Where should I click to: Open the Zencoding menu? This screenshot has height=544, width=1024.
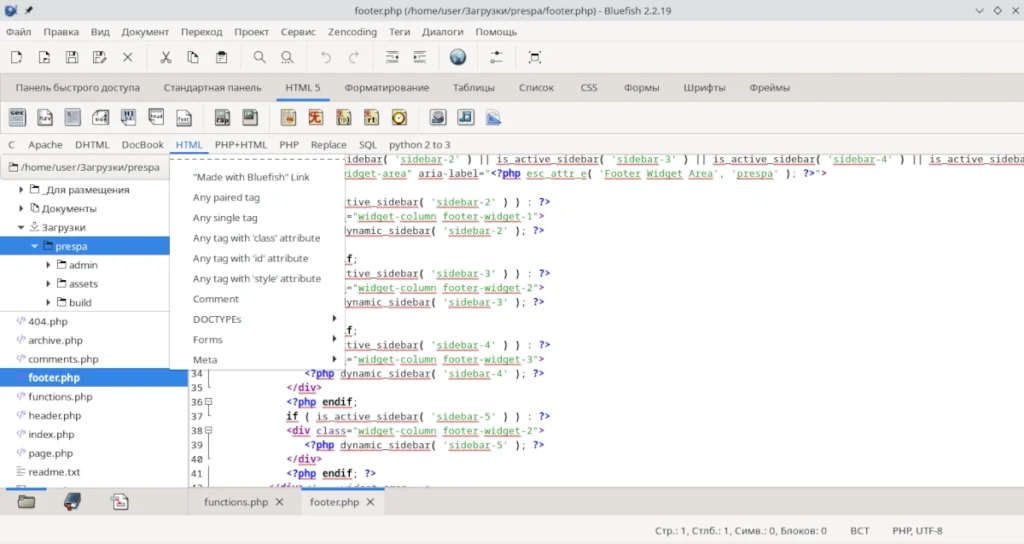click(352, 31)
